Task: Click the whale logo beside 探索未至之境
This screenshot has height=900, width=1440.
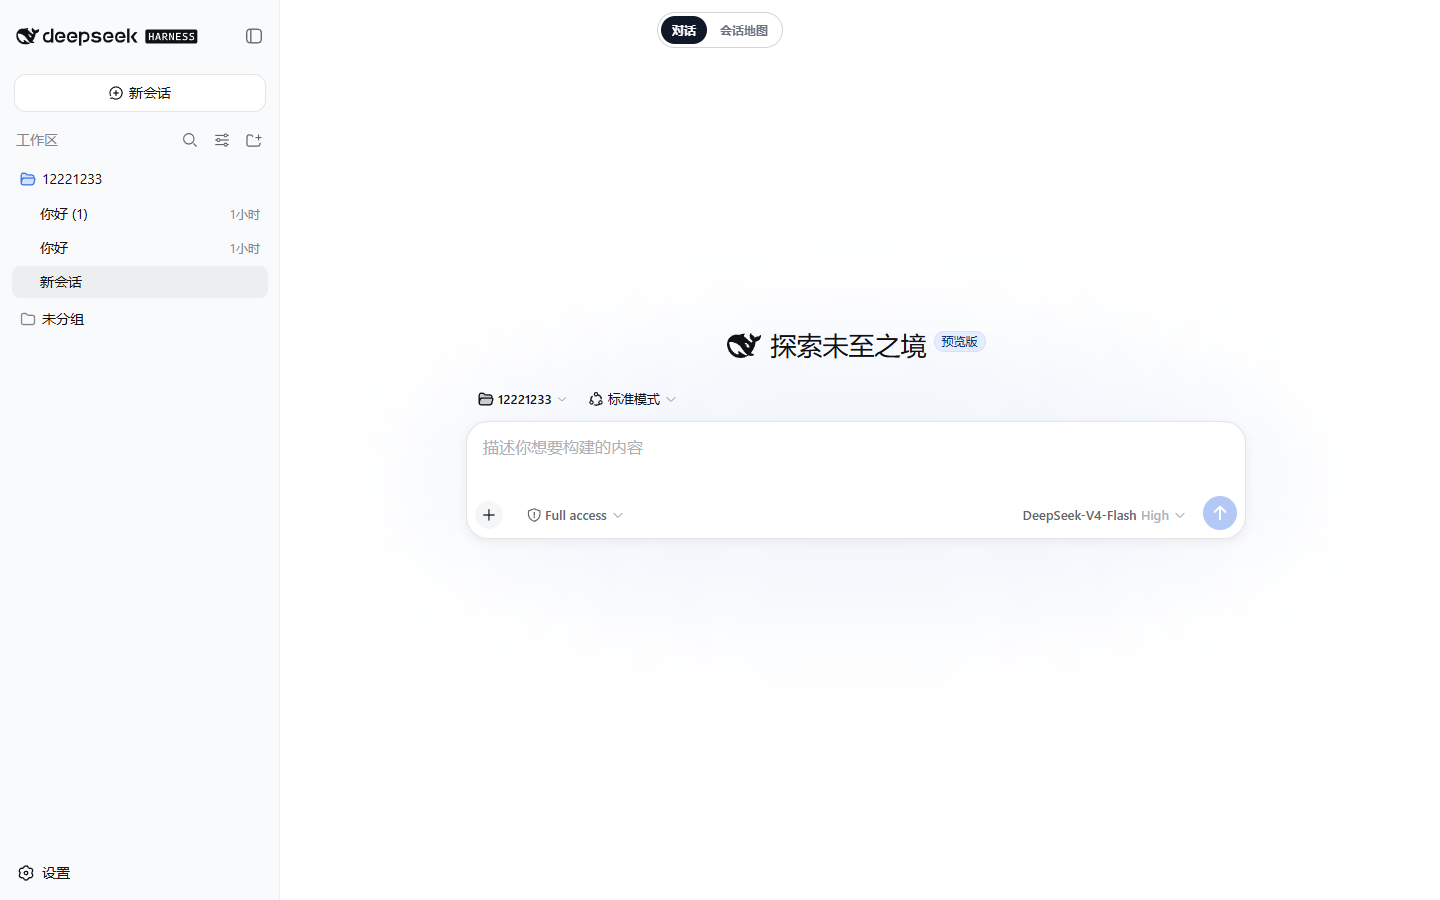Action: (744, 345)
